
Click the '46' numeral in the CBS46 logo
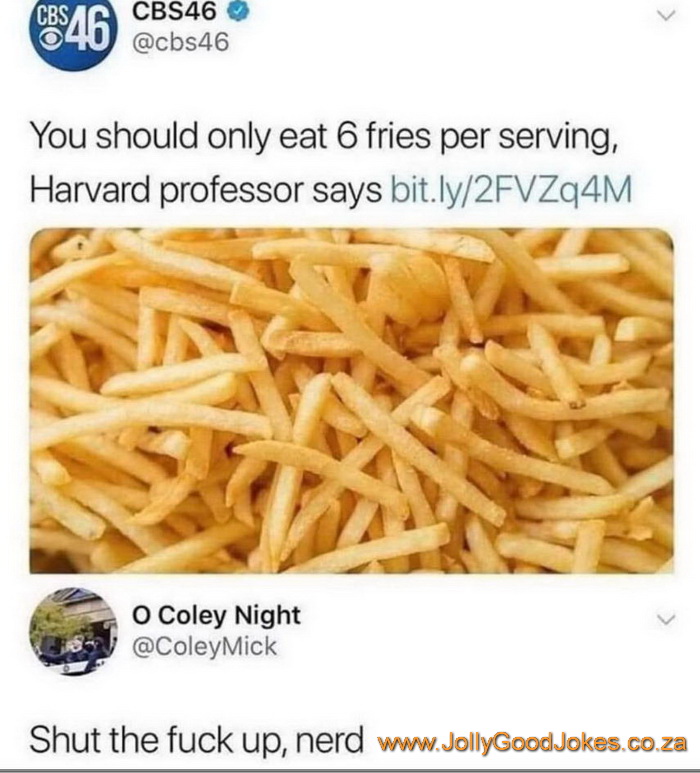pos(89,32)
